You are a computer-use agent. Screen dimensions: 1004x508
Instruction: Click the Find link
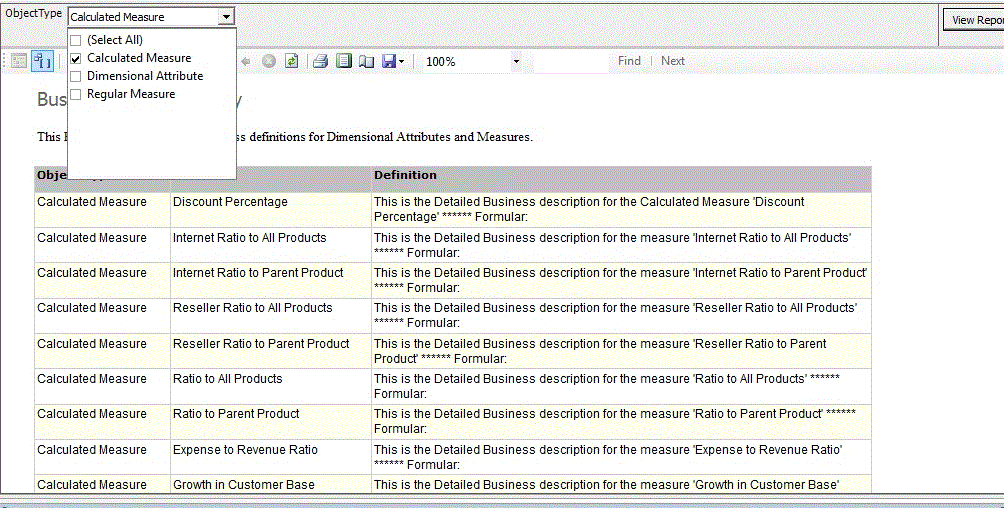629,61
